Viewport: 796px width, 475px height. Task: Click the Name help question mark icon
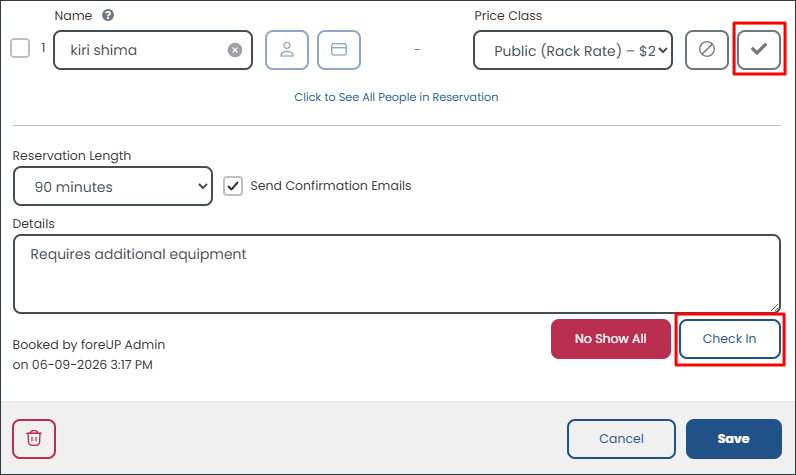(108, 15)
